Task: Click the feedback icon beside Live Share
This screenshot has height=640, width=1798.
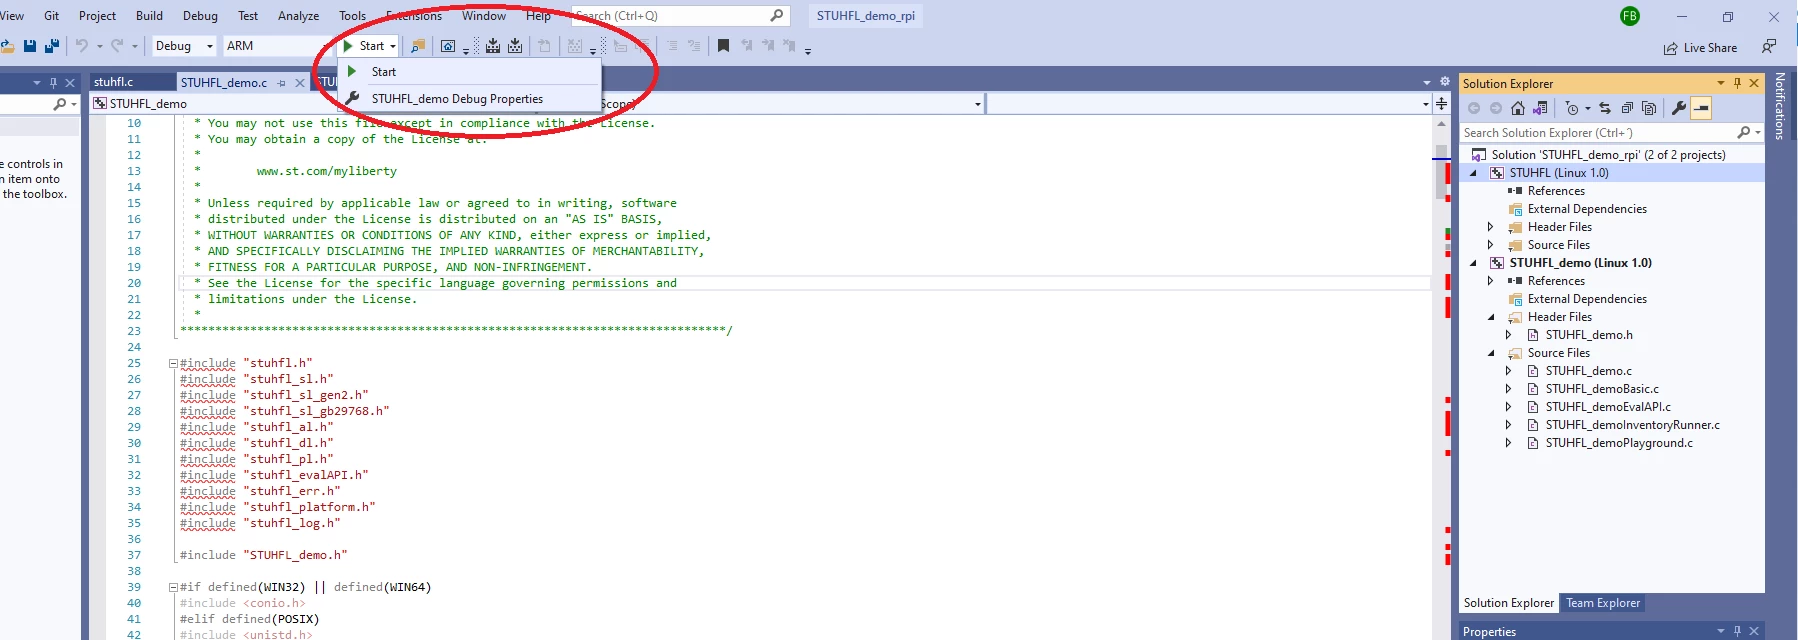Action: click(x=1769, y=46)
